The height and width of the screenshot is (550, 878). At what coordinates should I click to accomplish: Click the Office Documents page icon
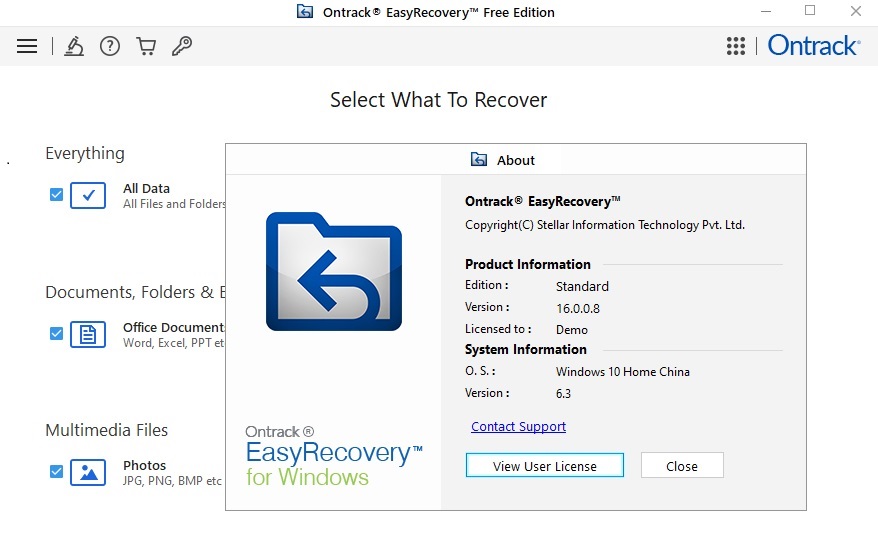coord(88,334)
